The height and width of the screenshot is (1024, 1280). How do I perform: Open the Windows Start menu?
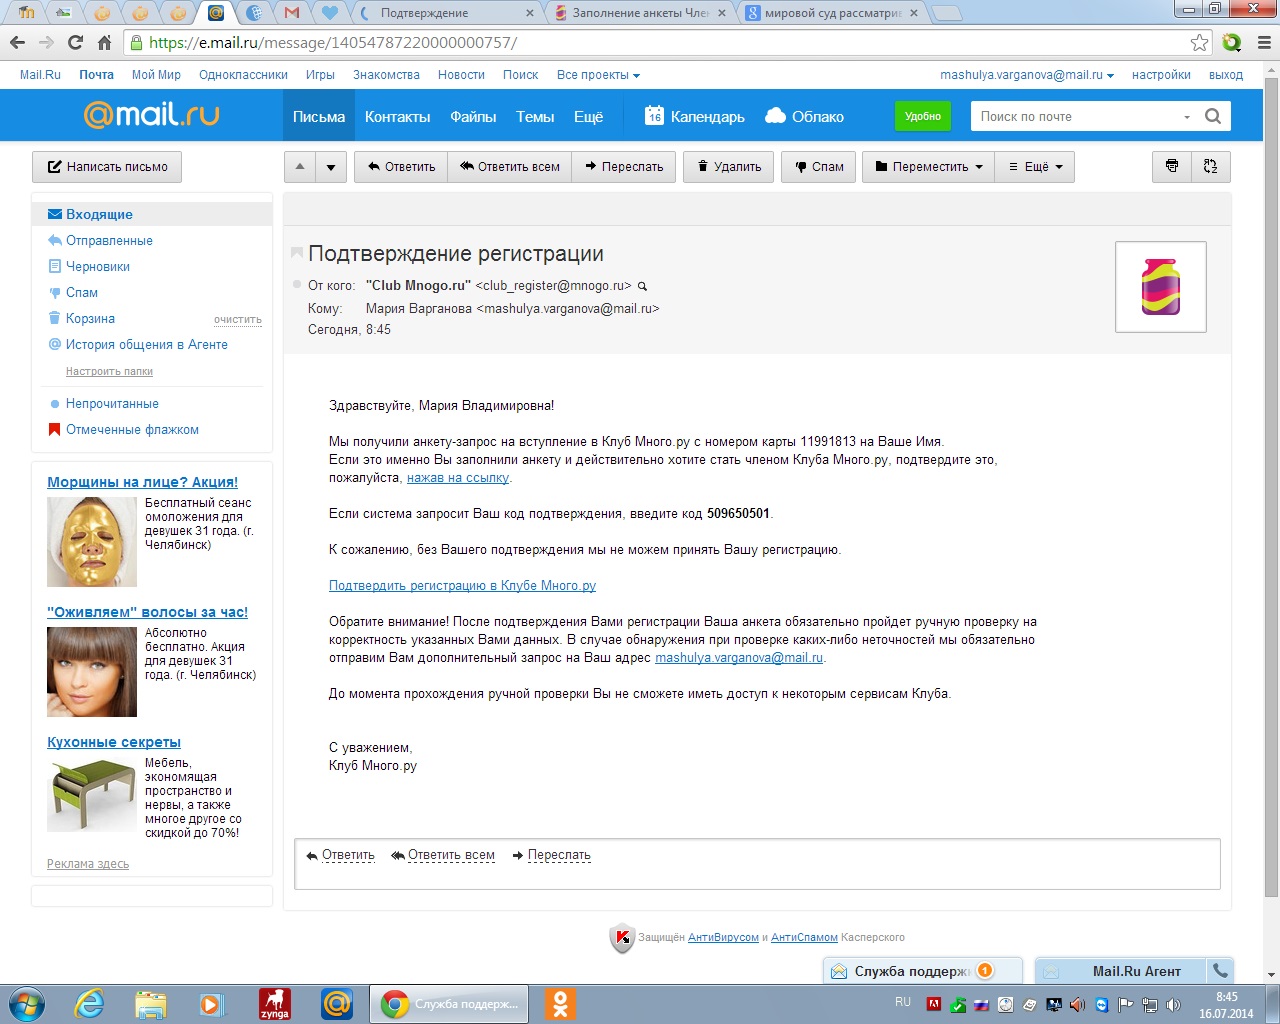coord(27,1003)
